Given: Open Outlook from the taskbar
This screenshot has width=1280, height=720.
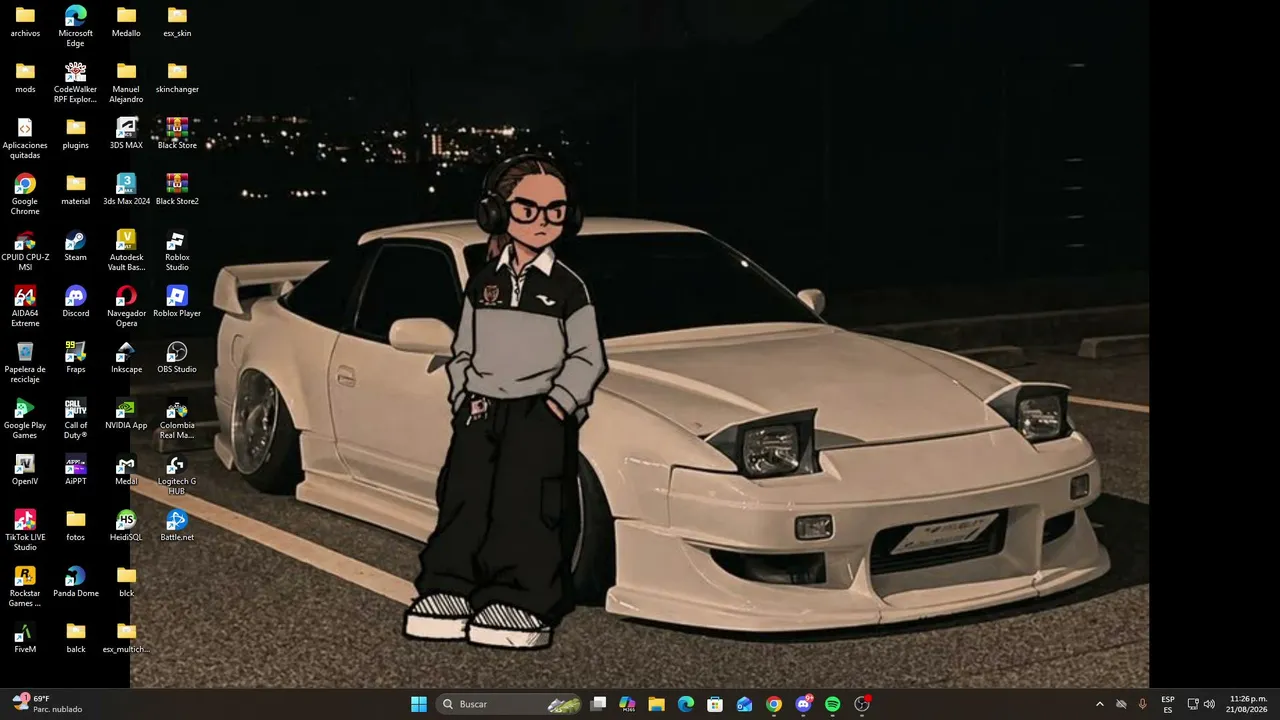Looking at the screenshot, I should pyautogui.click(x=744, y=704).
